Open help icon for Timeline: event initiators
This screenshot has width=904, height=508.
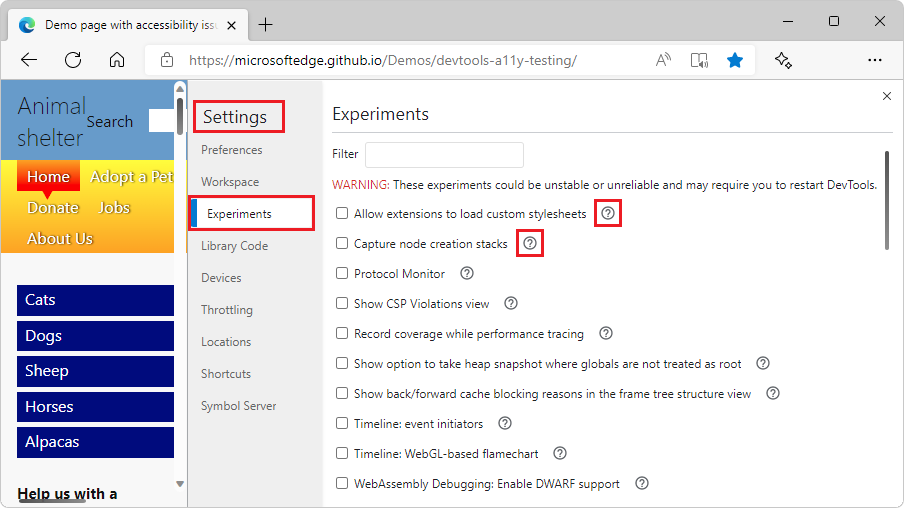[x=504, y=423]
